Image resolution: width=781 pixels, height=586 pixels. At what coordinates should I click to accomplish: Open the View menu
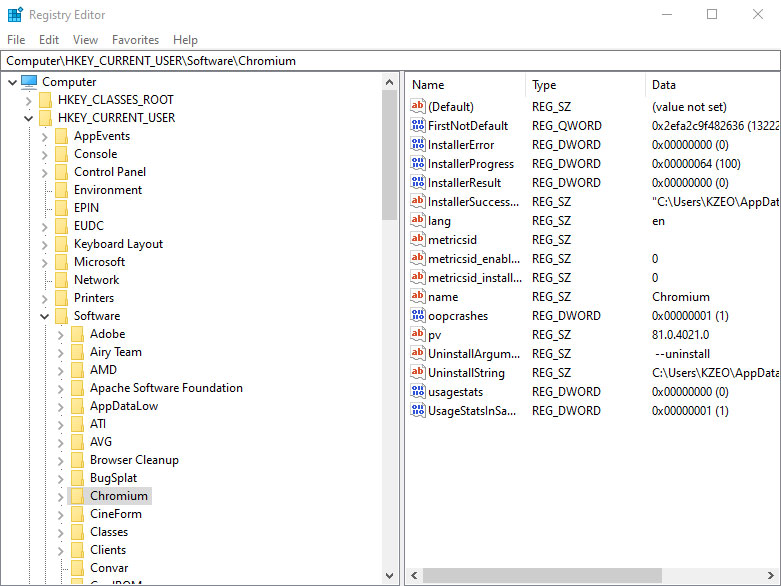85,40
